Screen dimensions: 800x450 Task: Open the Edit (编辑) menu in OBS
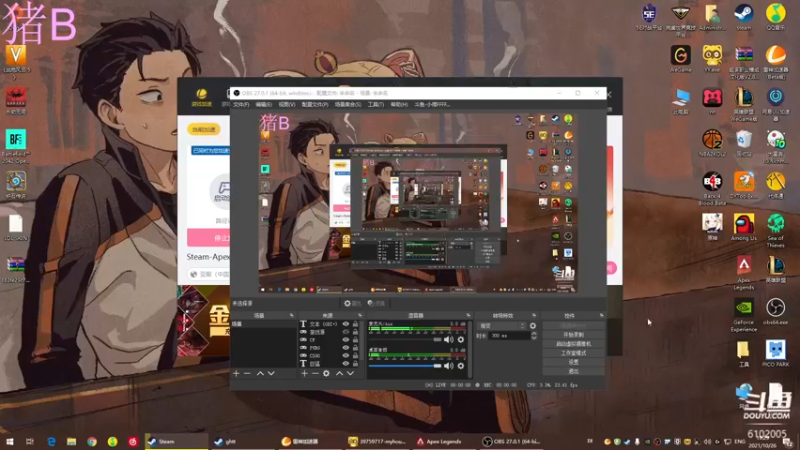click(x=263, y=104)
